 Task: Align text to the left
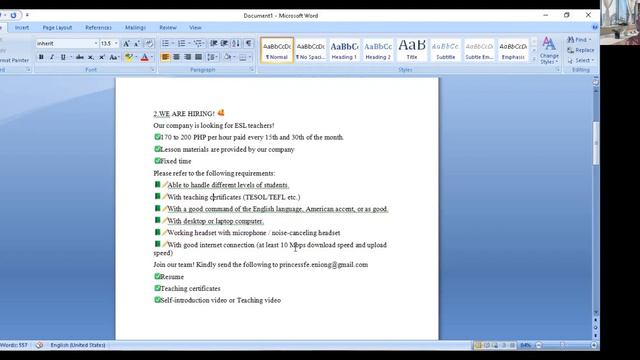pos(165,57)
